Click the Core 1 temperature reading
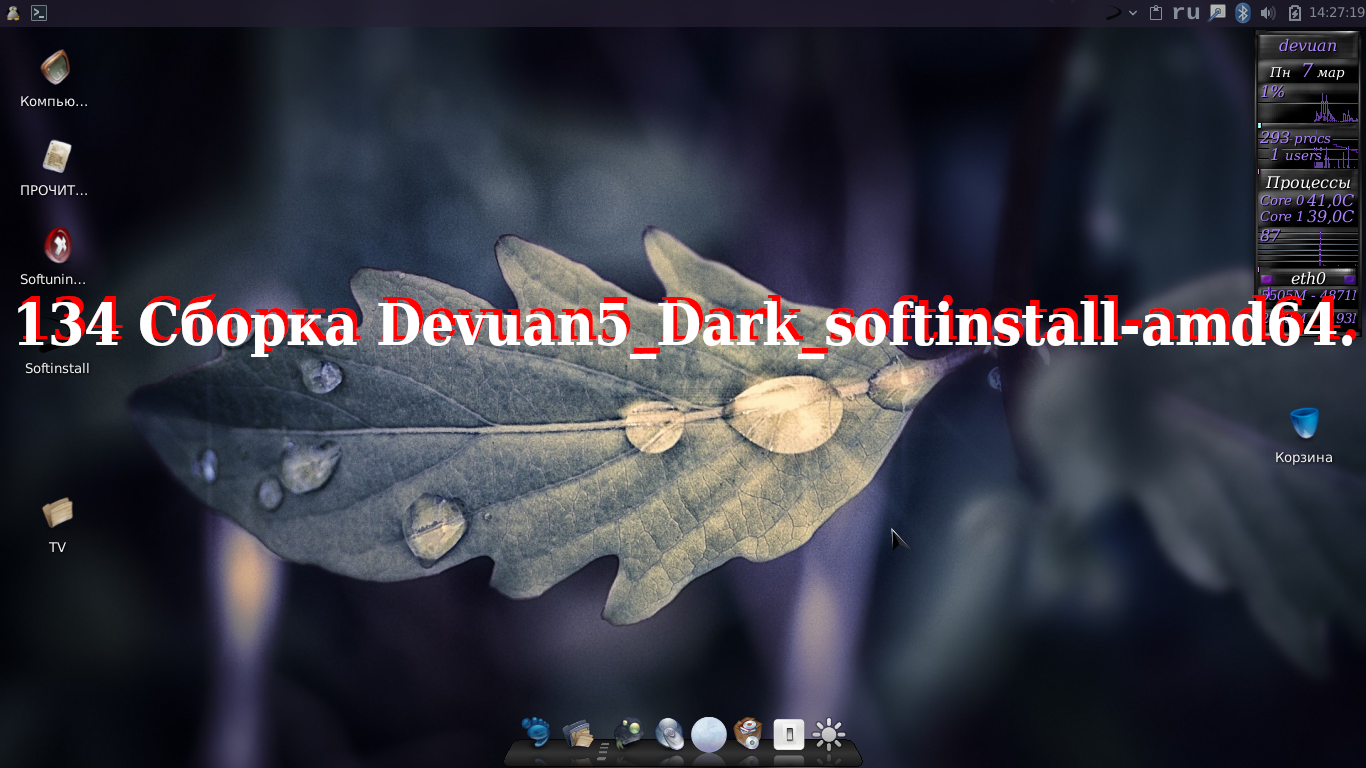Viewport: 1366px width, 768px height. click(1307, 216)
